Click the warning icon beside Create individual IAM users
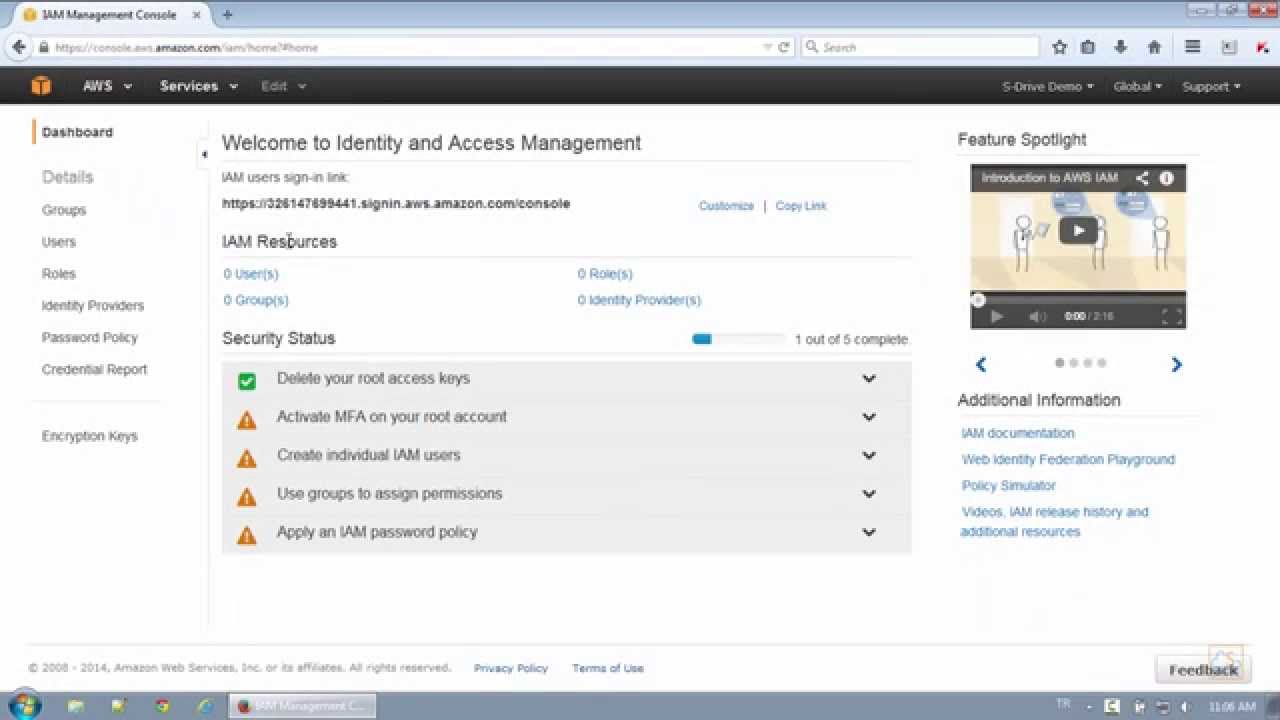 pyautogui.click(x=247, y=459)
